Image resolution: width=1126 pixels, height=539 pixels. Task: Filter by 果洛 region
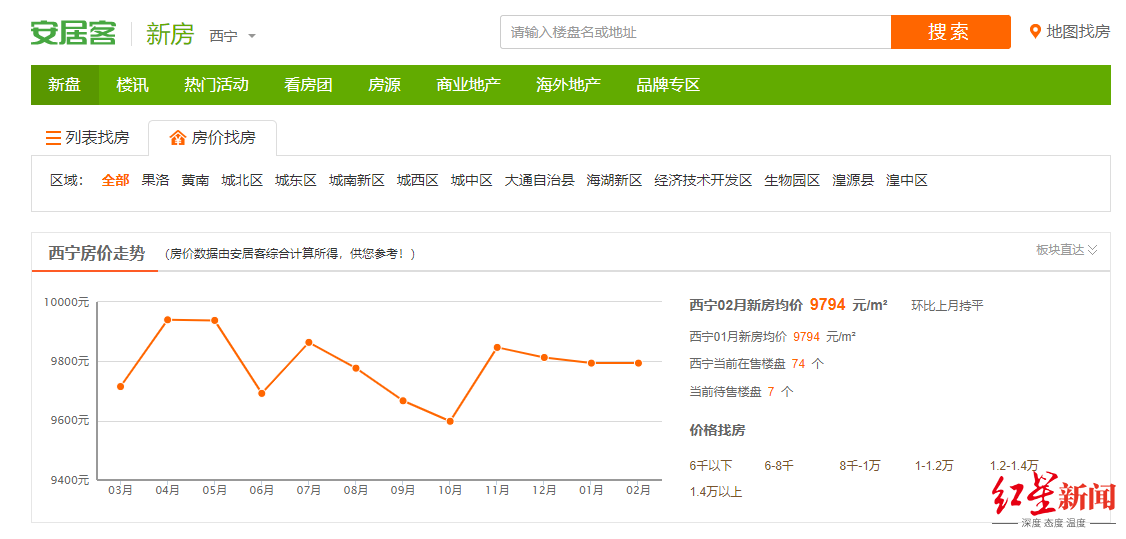pyautogui.click(x=156, y=180)
